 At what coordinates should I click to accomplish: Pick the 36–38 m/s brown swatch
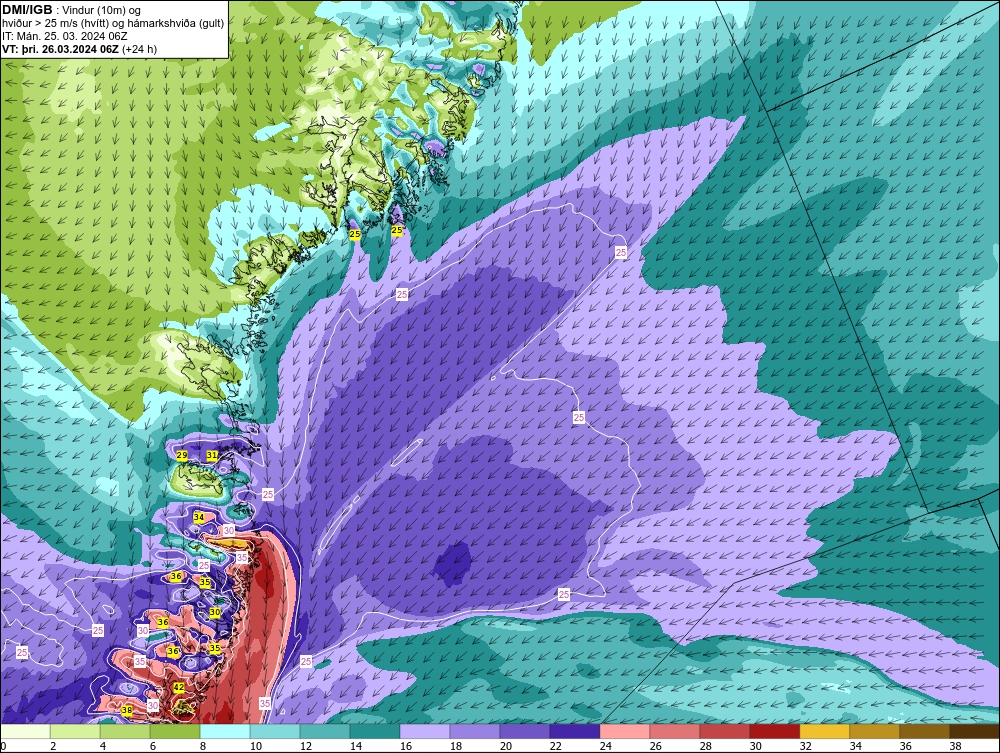pyautogui.click(x=925, y=731)
